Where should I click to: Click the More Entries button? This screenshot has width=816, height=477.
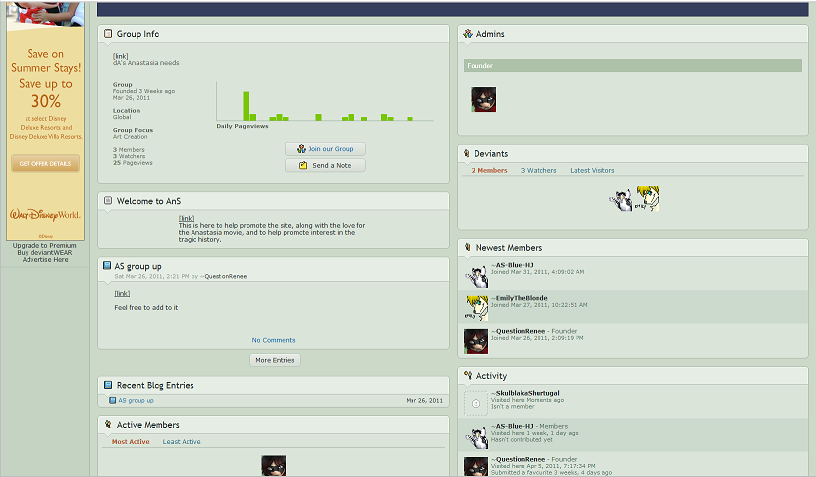click(x=275, y=360)
